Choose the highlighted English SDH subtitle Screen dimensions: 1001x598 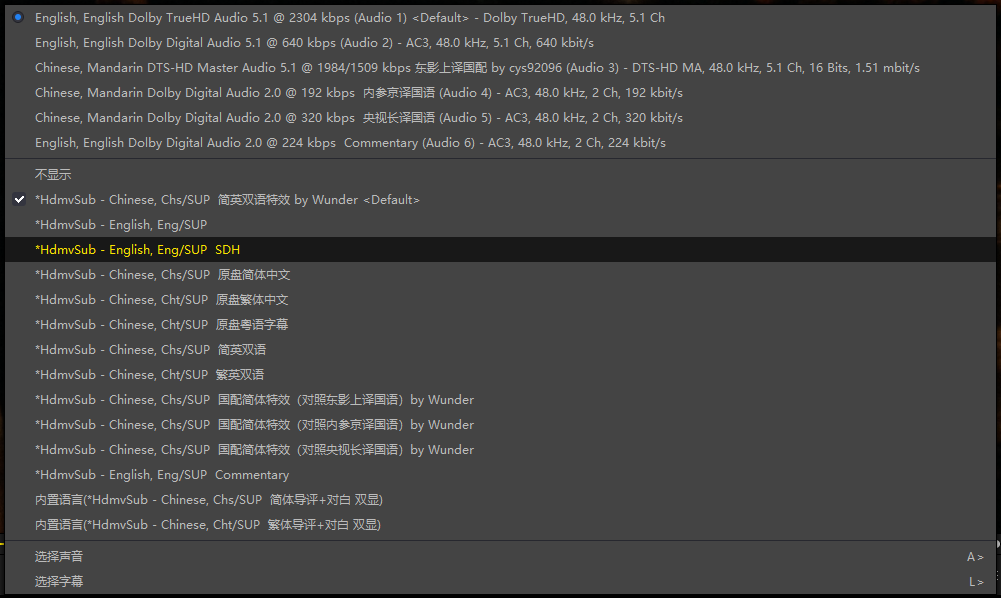(x=138, y=250)
